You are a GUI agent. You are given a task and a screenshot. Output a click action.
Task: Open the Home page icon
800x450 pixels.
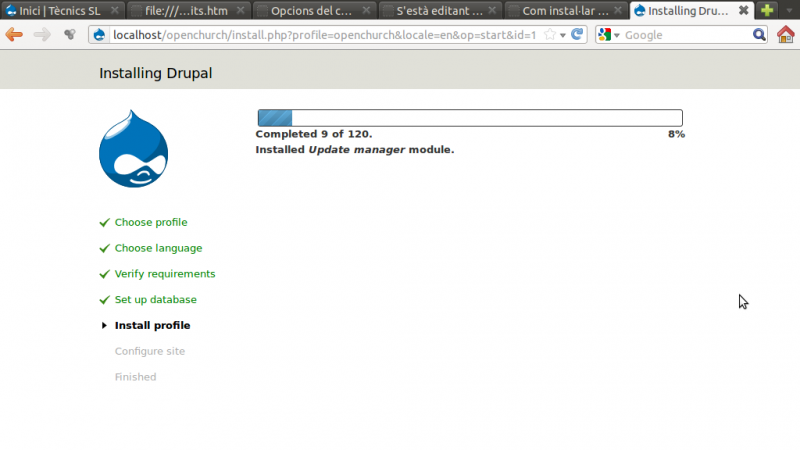[785, 34]
